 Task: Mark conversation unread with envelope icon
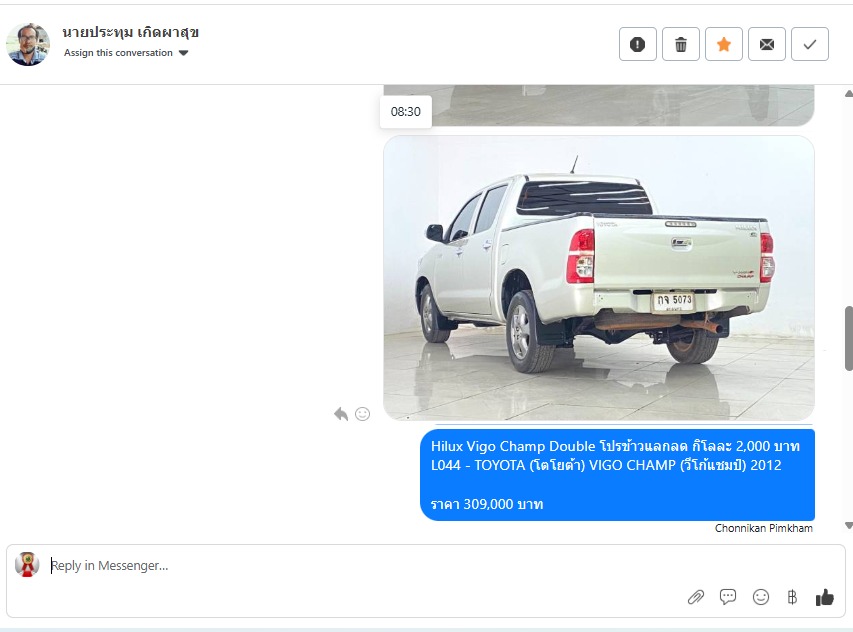pos(767,44)
